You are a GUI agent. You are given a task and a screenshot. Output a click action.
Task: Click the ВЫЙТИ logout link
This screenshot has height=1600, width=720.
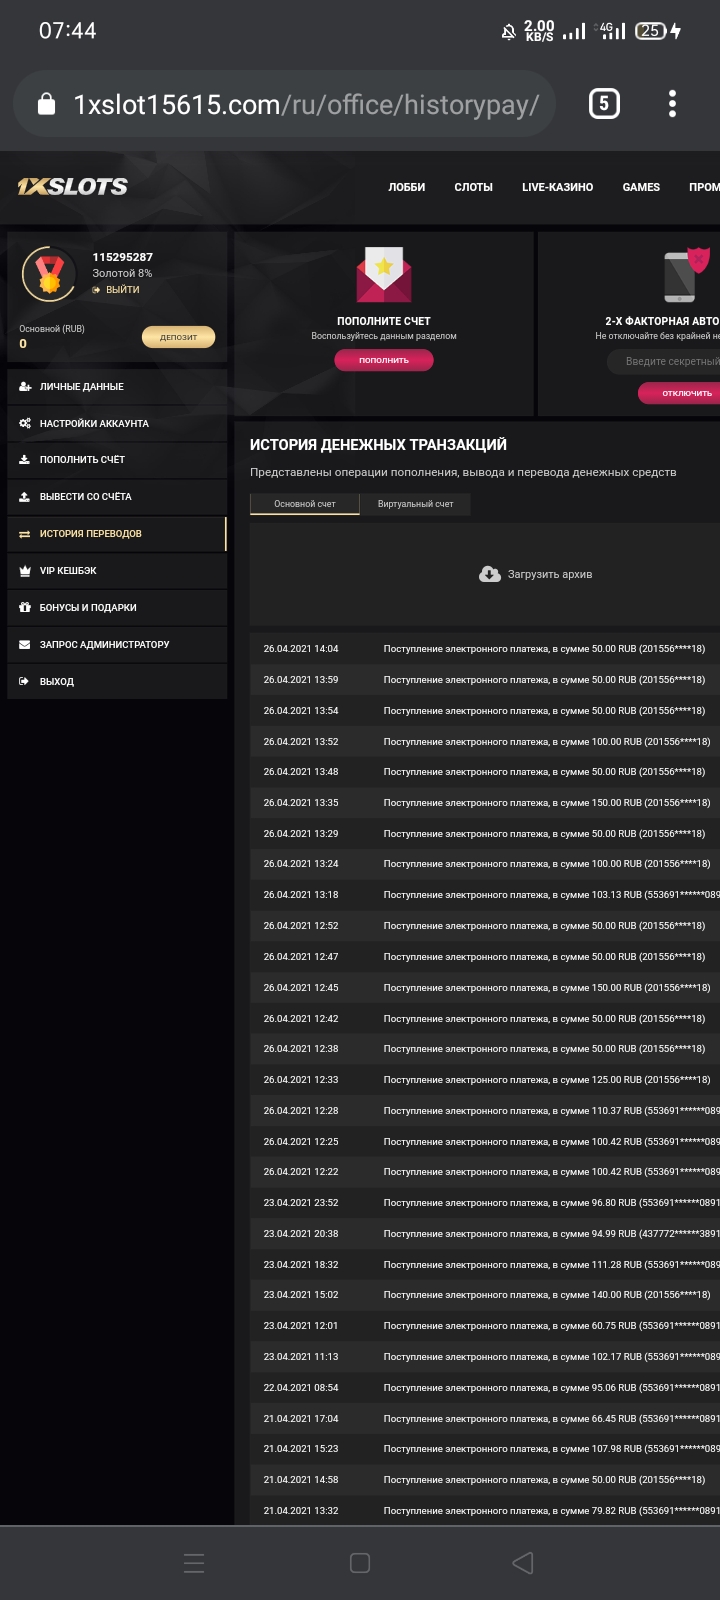tap(121, 290)
